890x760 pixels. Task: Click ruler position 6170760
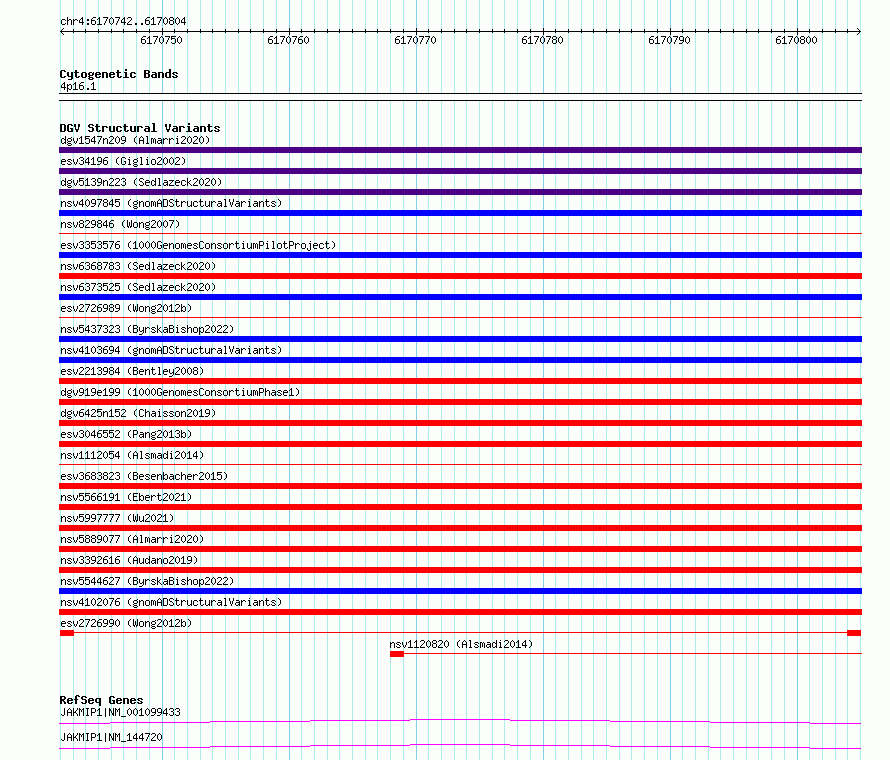[288, 40]
